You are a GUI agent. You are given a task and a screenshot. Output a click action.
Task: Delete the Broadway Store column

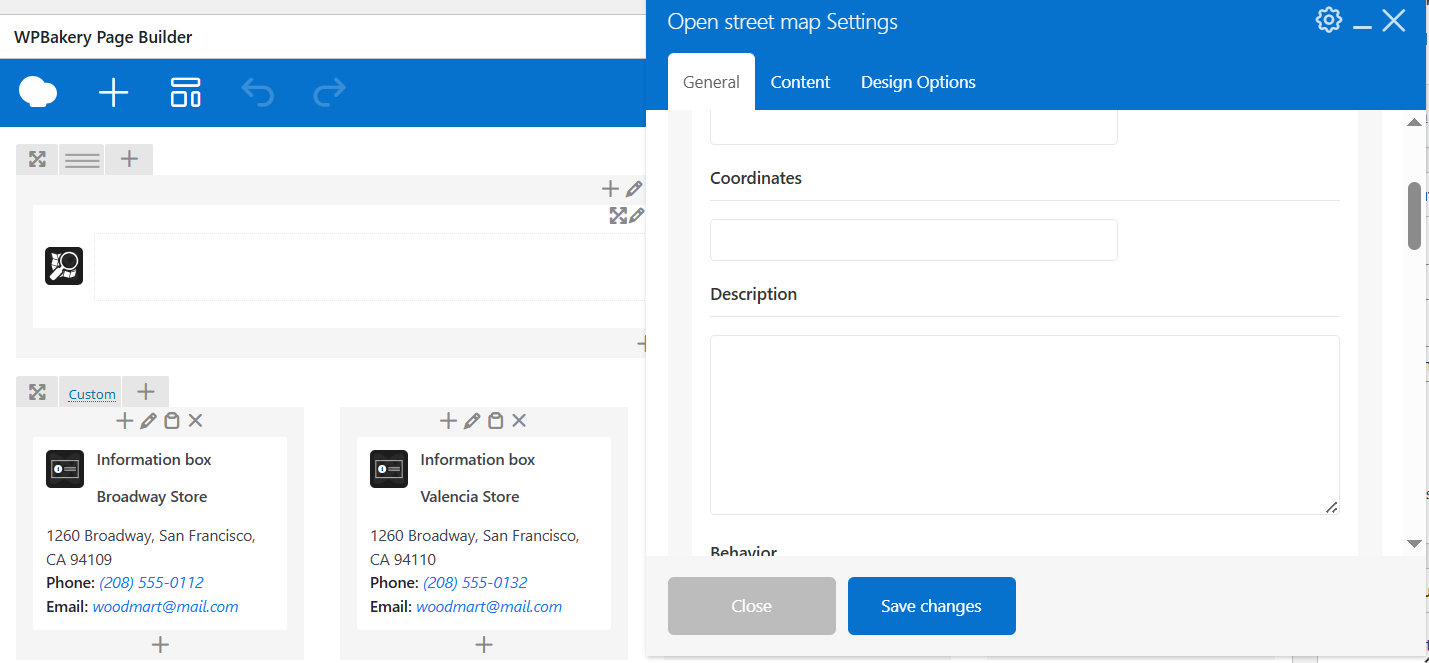[x=196, y=421]
